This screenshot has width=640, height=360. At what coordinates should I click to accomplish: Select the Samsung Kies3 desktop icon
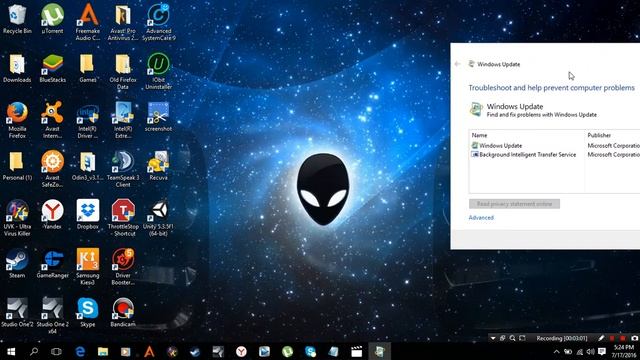tap(88, 267)
